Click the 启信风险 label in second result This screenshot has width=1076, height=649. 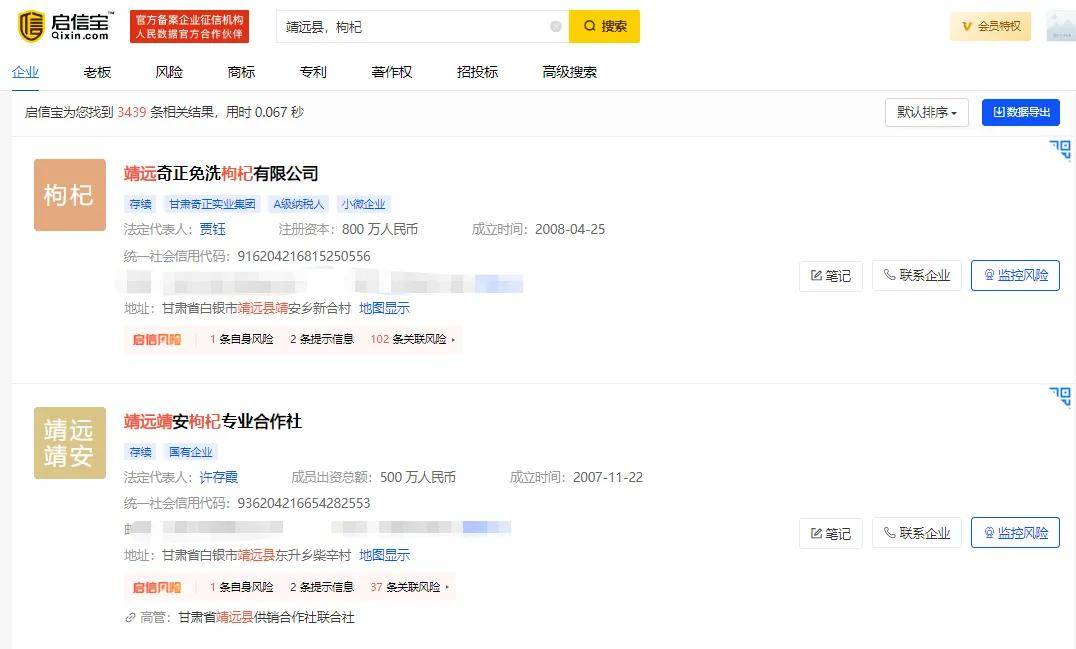point(157,587)
